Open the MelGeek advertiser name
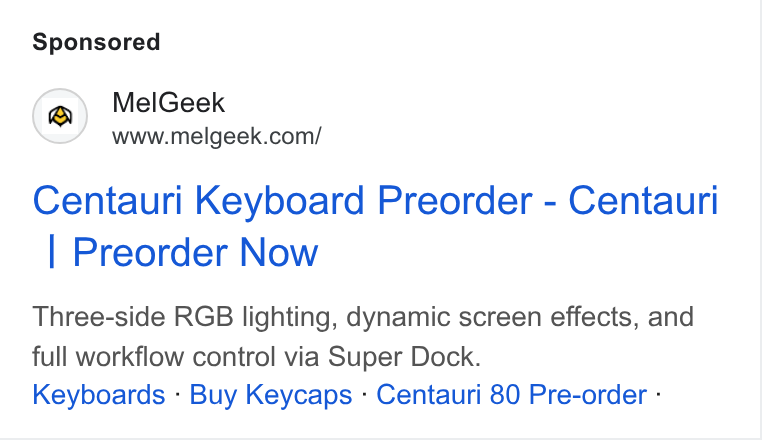Image resolution: width=762 pixels, height=440 pixels. coord(168,103)
